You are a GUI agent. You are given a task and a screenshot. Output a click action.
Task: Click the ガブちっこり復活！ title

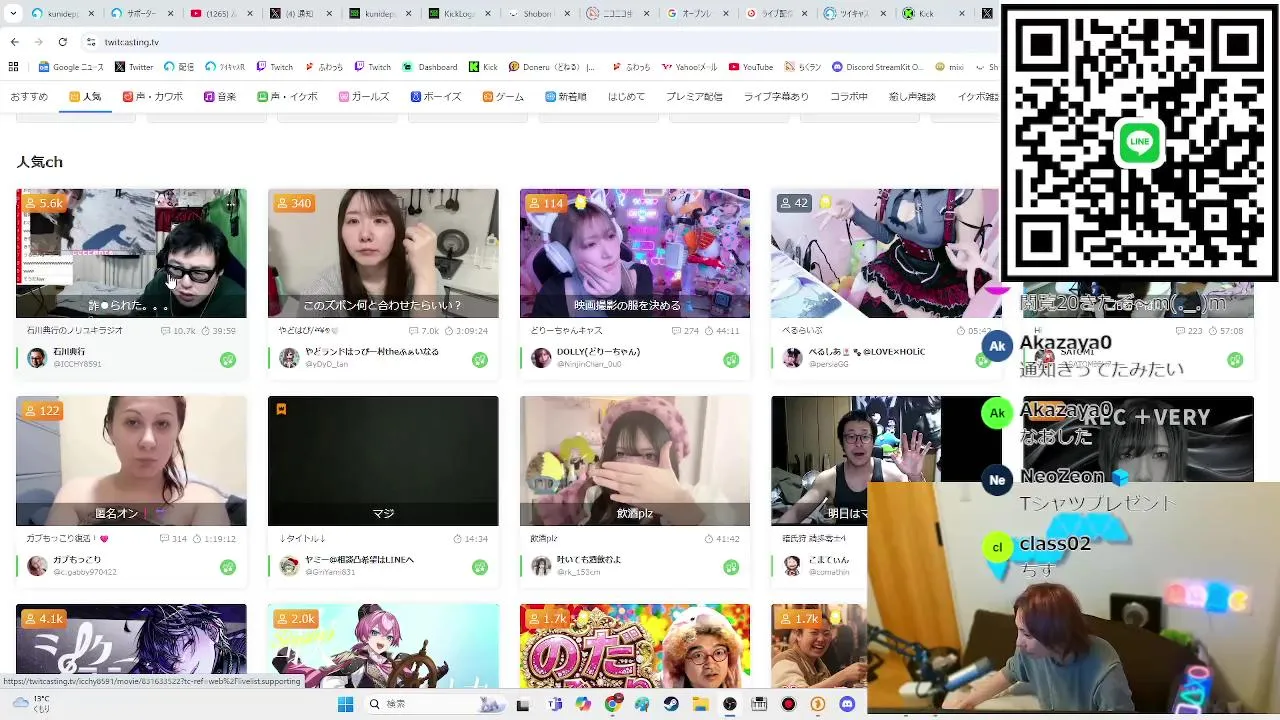(x=67, y=539)
